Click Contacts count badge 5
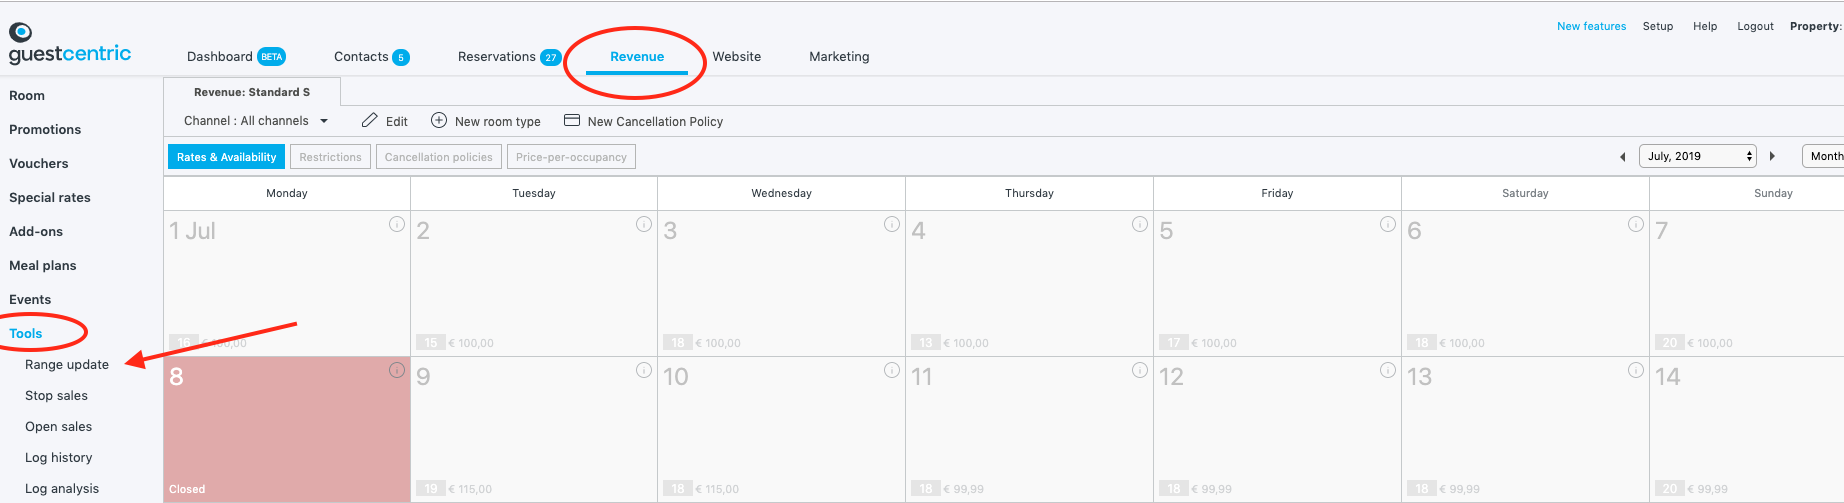The width and height of the screenshot is (1844, 503). coord(401,57)
